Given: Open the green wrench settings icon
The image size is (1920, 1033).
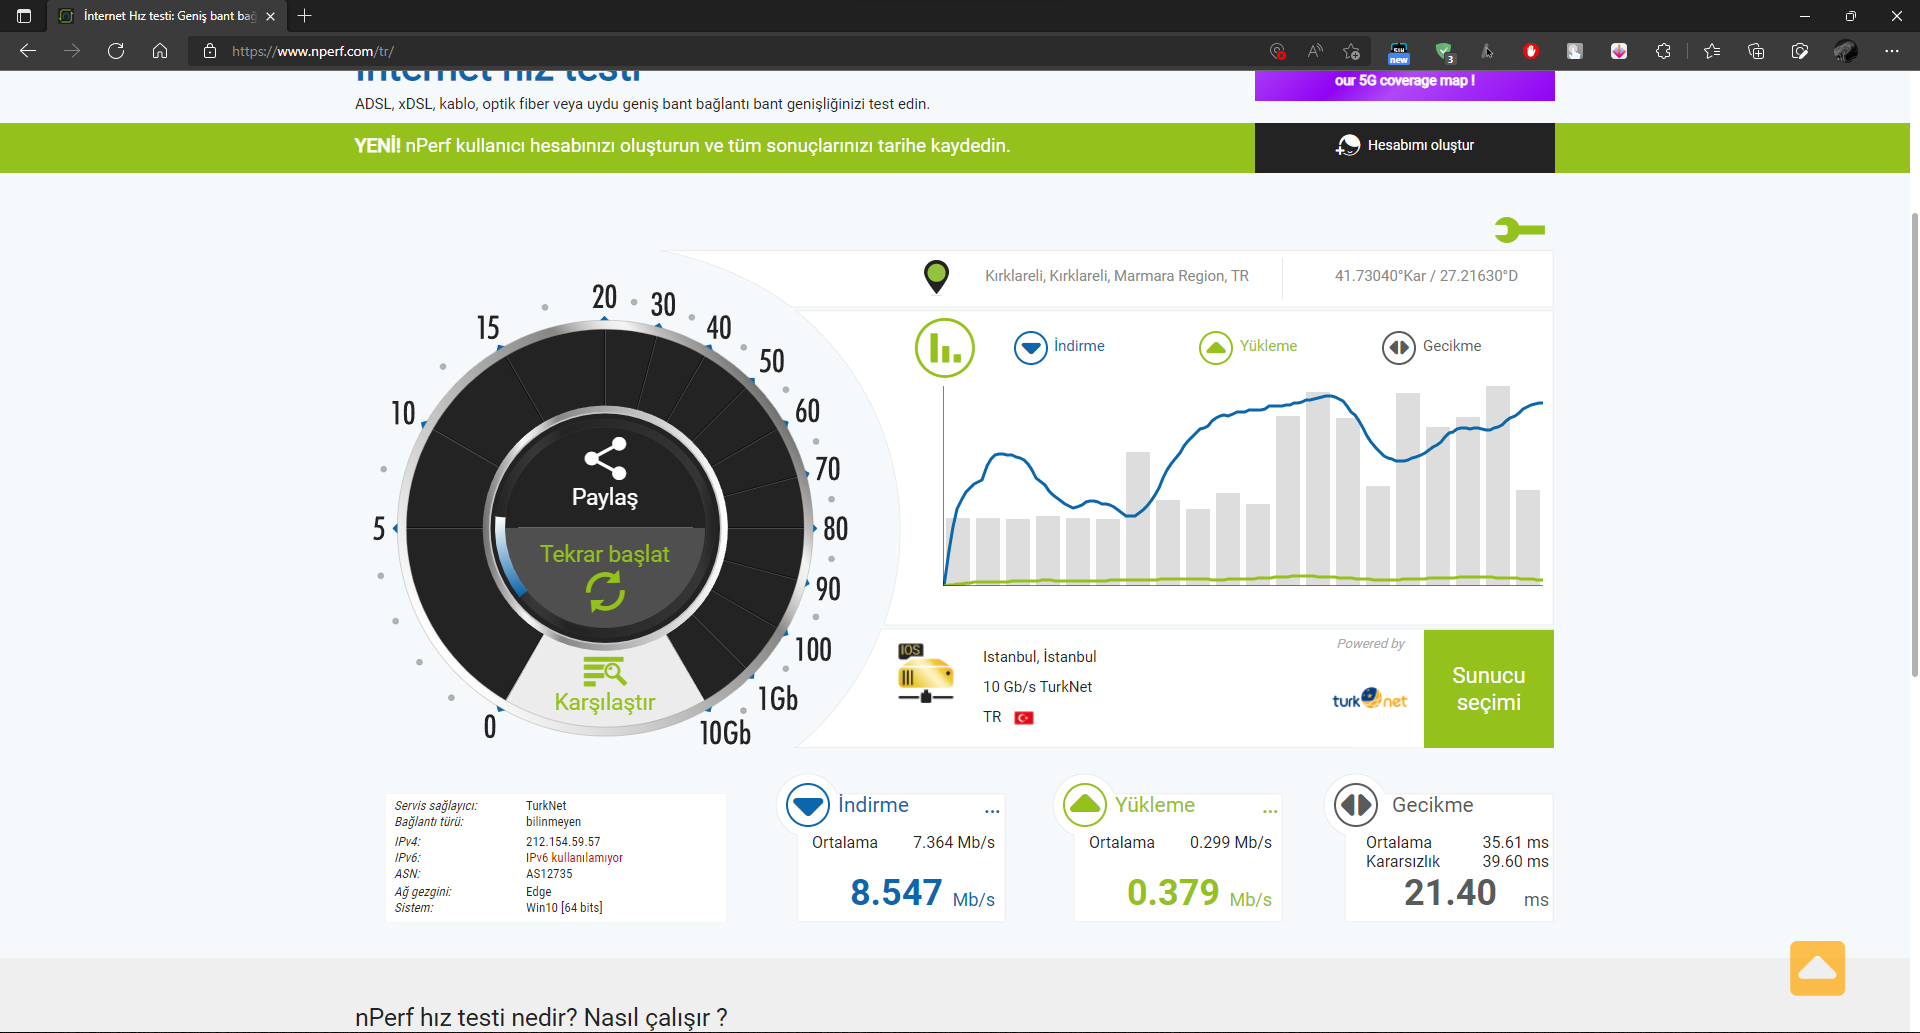Looking at the screenshot, I should click(1520, 230).
